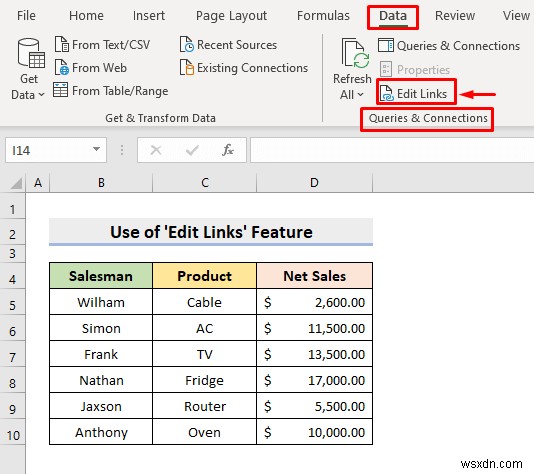
Task: Open Existing Connections
Action: pyautogui.click(x=244, y=67)
